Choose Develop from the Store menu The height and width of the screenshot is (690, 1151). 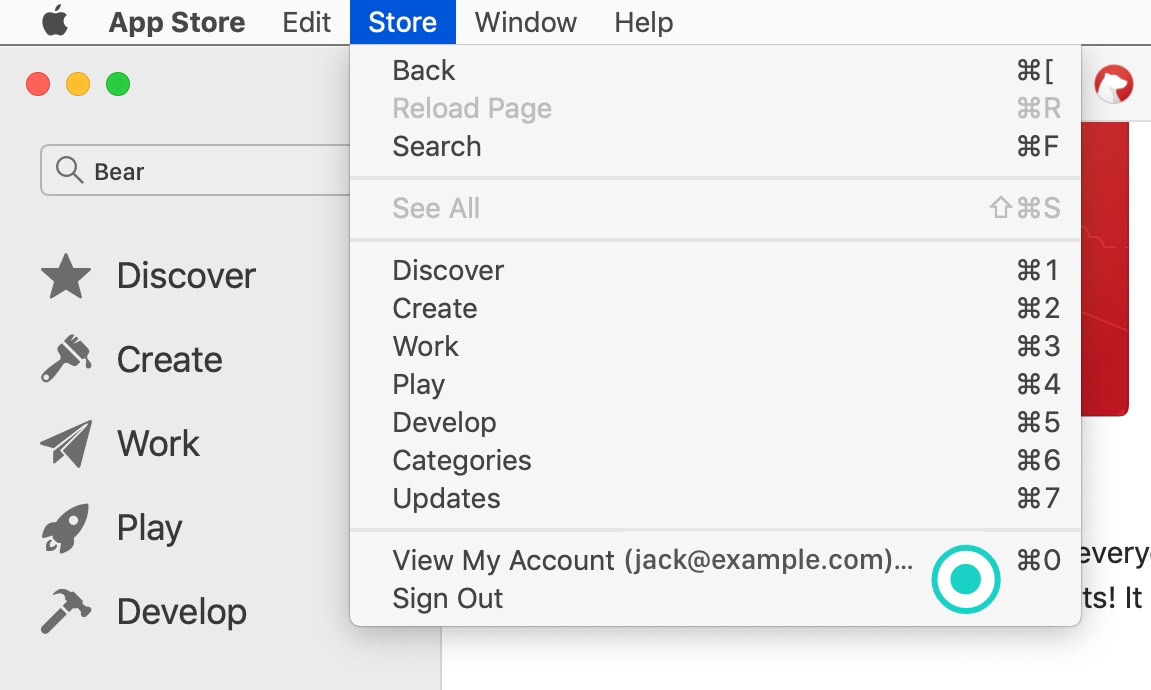pyautogui.click(x=445, y=423)
